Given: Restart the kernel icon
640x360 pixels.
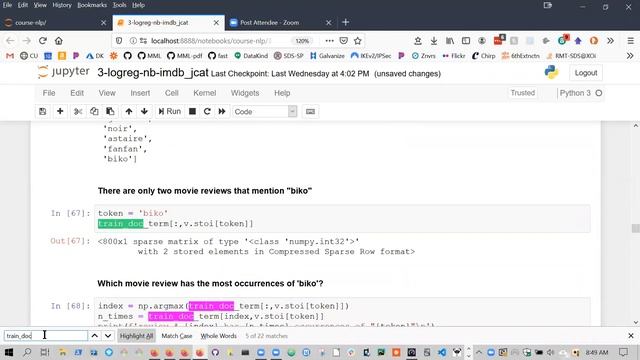Looking at the screenshot, I should point(207,111).
